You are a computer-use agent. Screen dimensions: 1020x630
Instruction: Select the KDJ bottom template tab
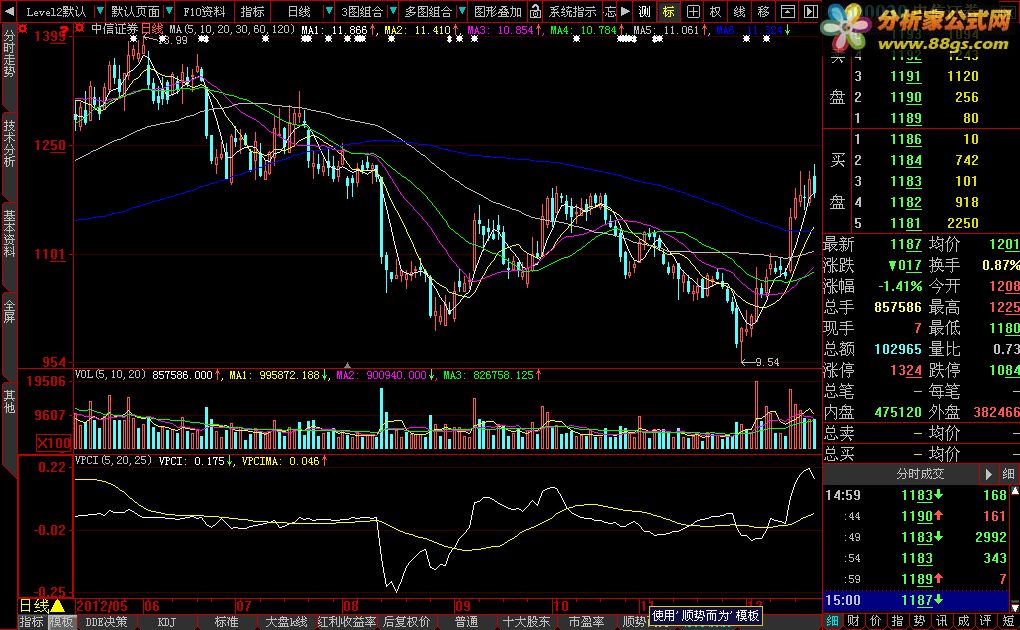[x=167, y=622]
